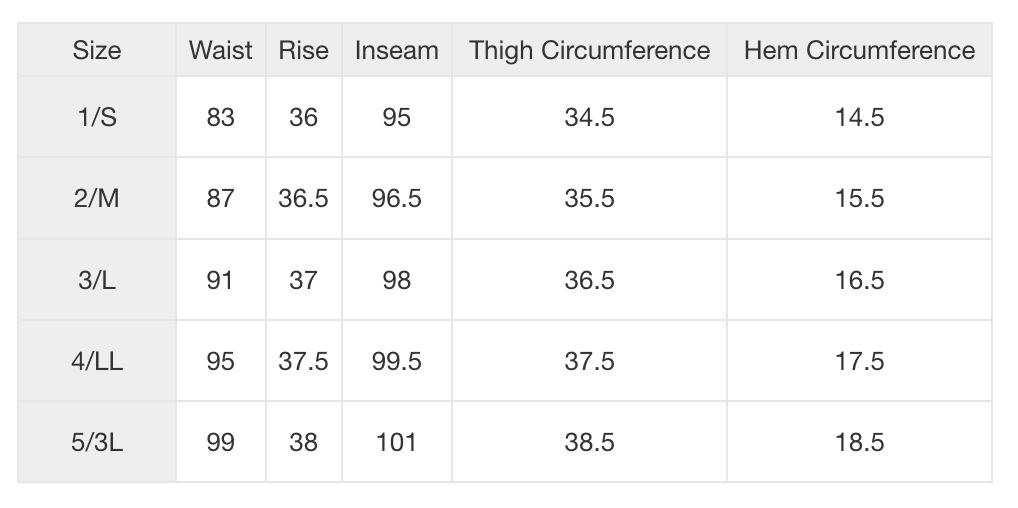Click the 1/S size row label
The width and height of the screenshot is (1018, 508).
click(97, 118)
